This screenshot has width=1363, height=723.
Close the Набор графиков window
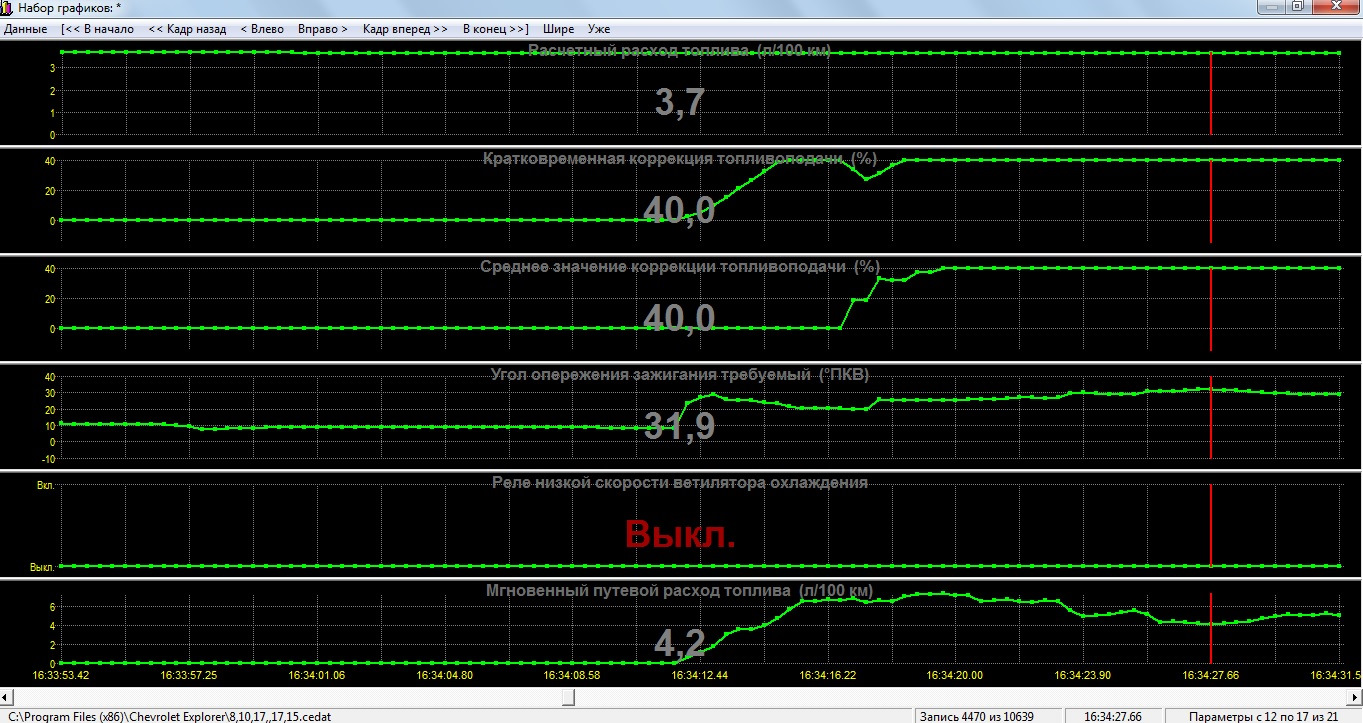coord(1336,7)
